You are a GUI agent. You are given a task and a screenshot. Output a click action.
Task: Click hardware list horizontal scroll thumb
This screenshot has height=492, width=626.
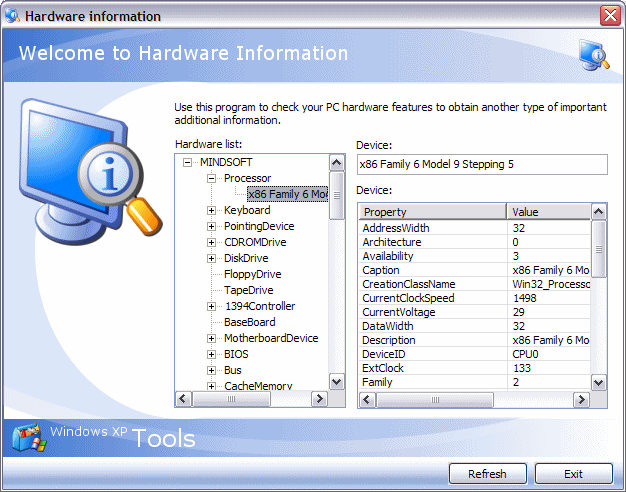coord(231,399)
